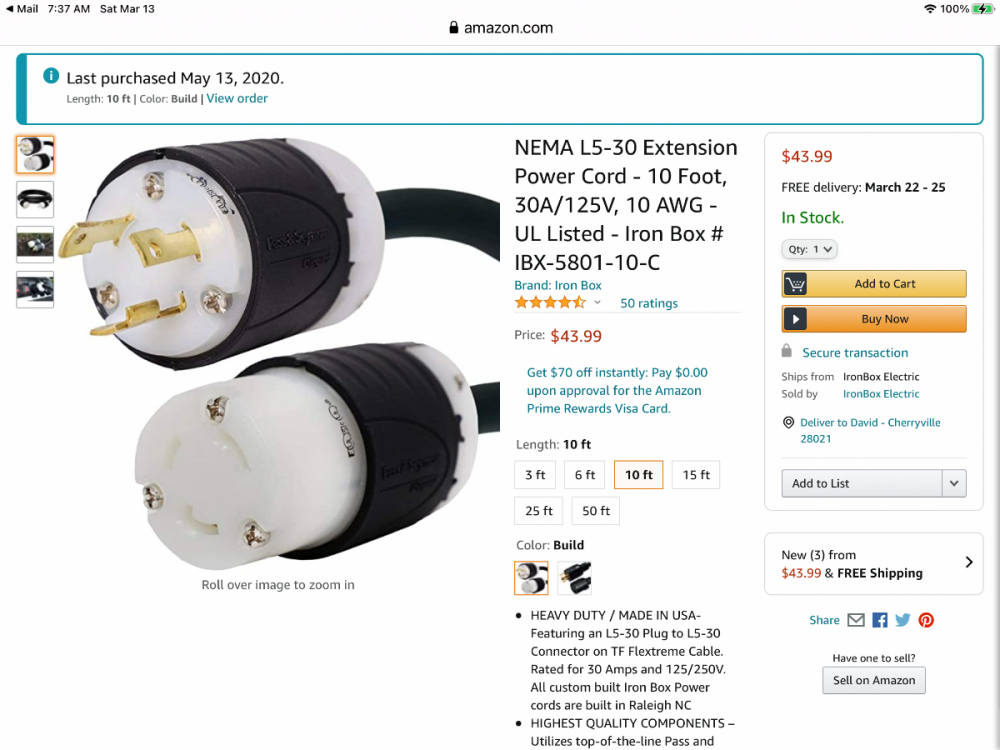
Task: Select the black plug color swatch
Action: tap(574, 578)
